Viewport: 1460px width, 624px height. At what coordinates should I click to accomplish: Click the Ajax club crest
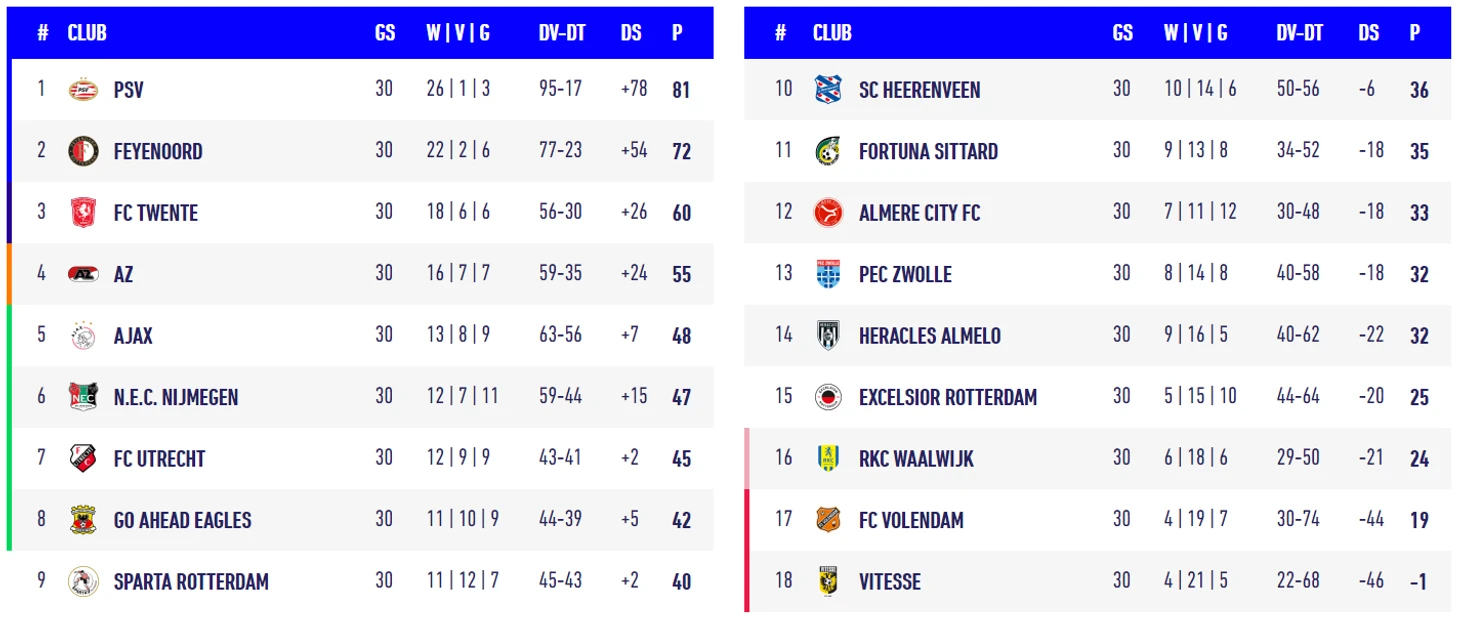click(x=83, y=335)
